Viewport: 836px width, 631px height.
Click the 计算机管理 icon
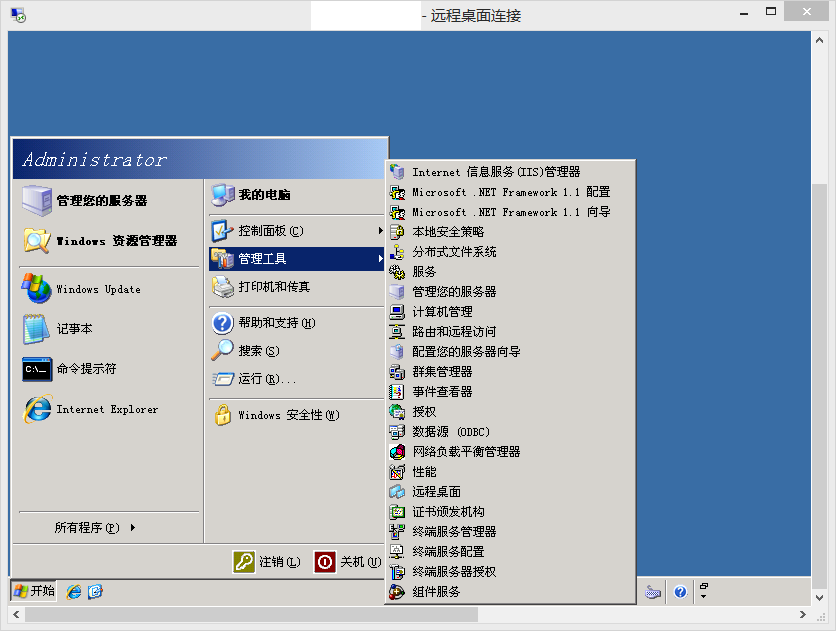pos(397,312)
